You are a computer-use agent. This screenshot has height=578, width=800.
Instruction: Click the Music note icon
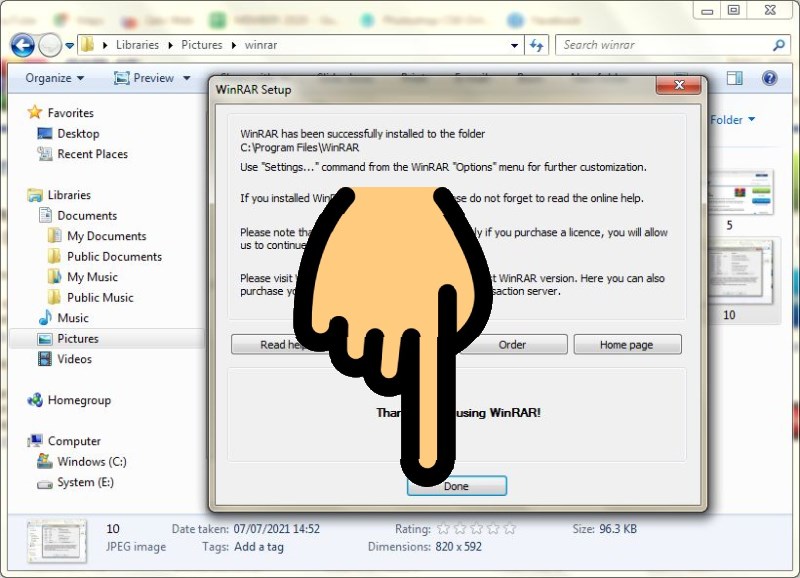click(45, 317)
